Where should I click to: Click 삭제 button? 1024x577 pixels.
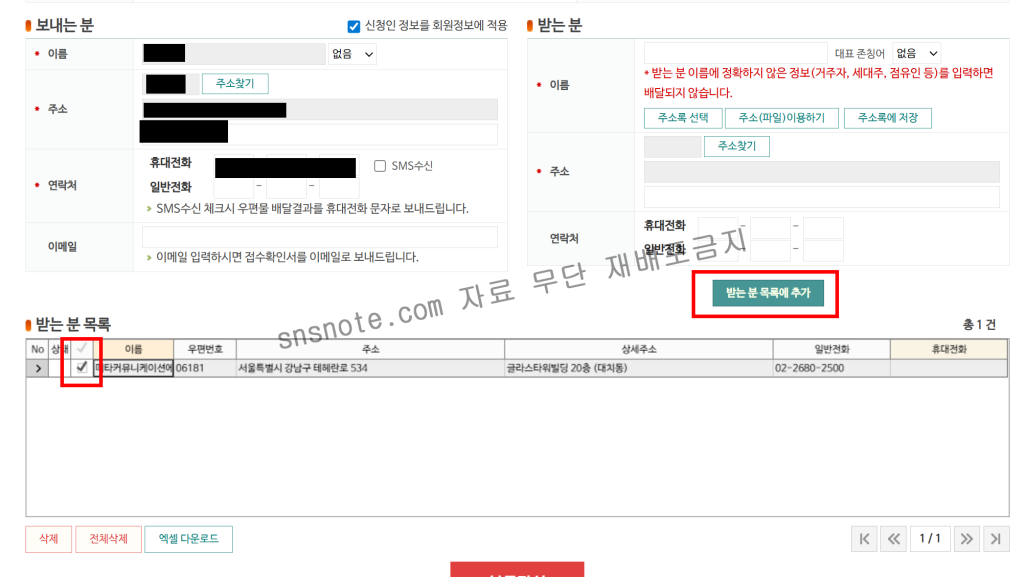[49, 539]
